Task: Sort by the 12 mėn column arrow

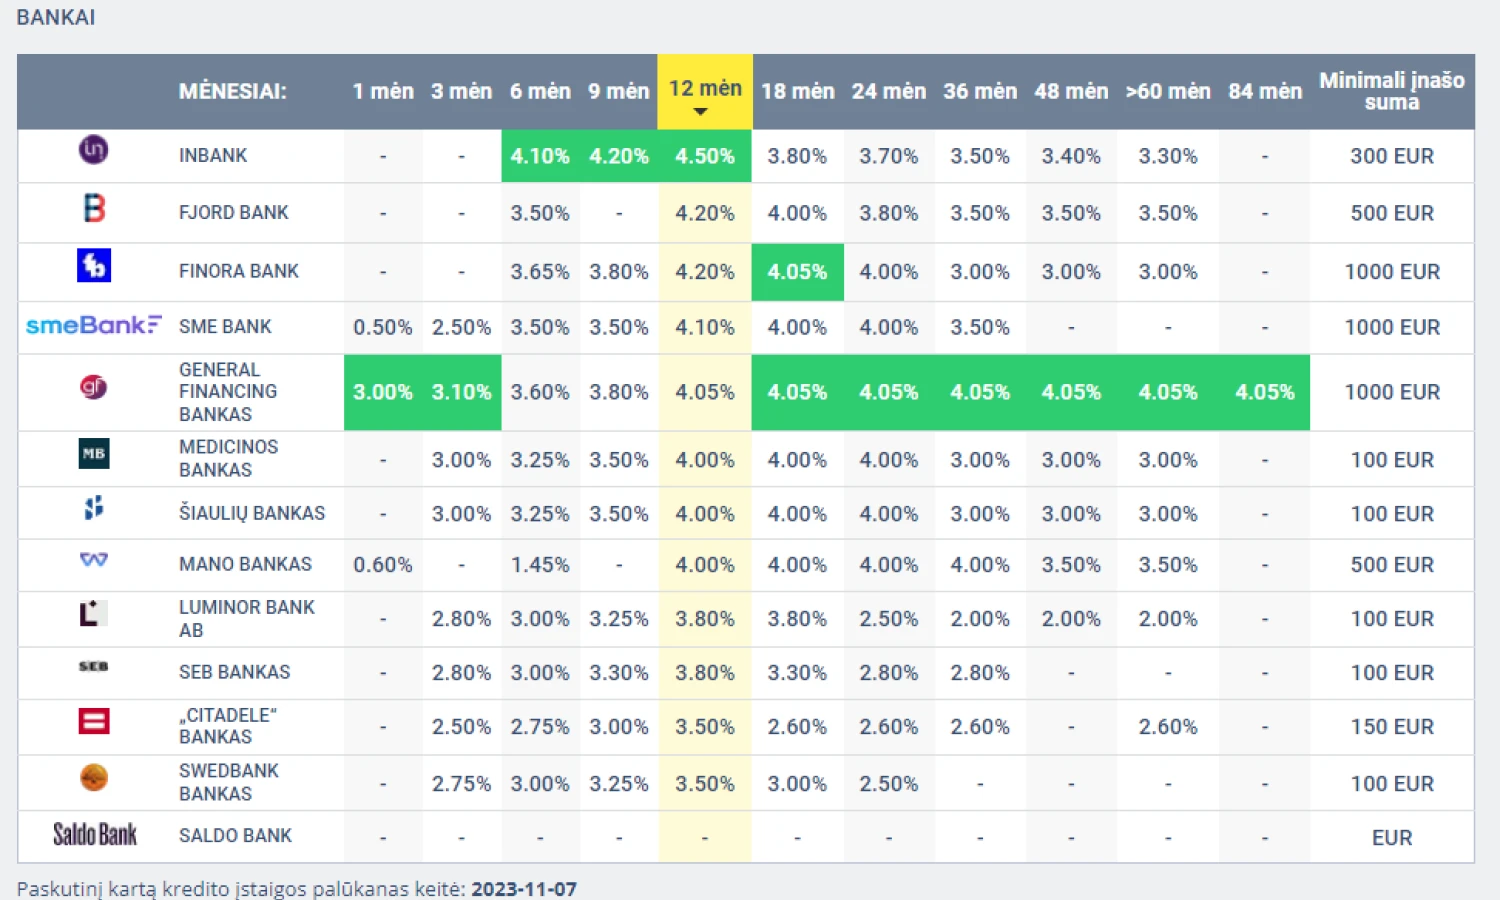Action: [701, 112]
